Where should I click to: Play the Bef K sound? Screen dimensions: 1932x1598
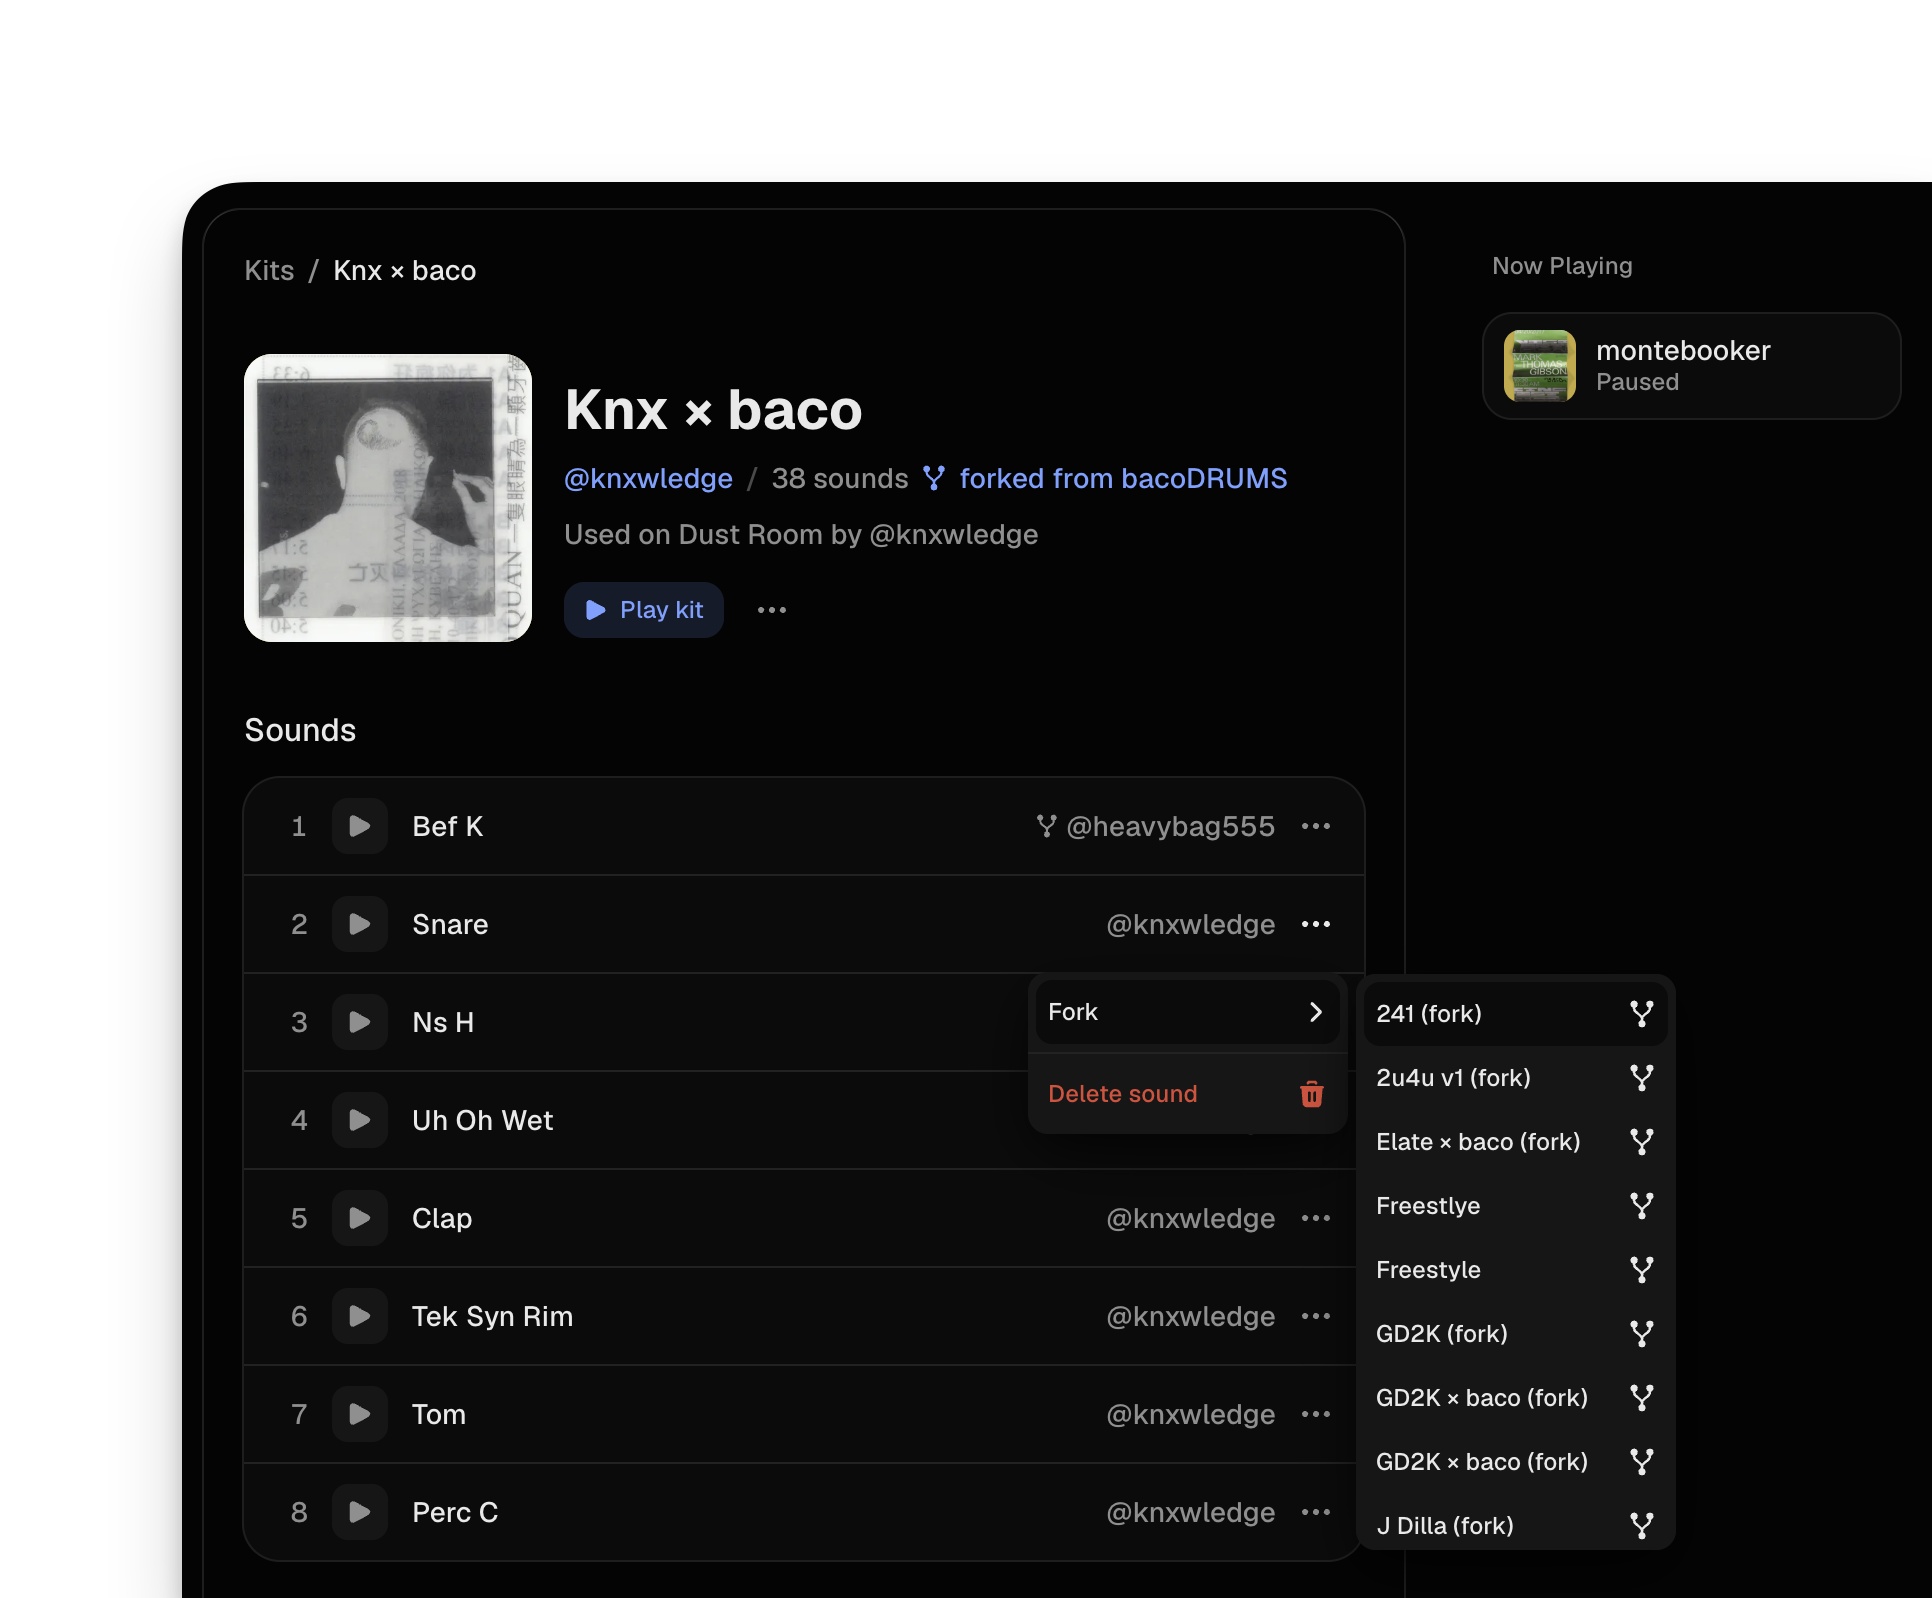tap(359, 826)
